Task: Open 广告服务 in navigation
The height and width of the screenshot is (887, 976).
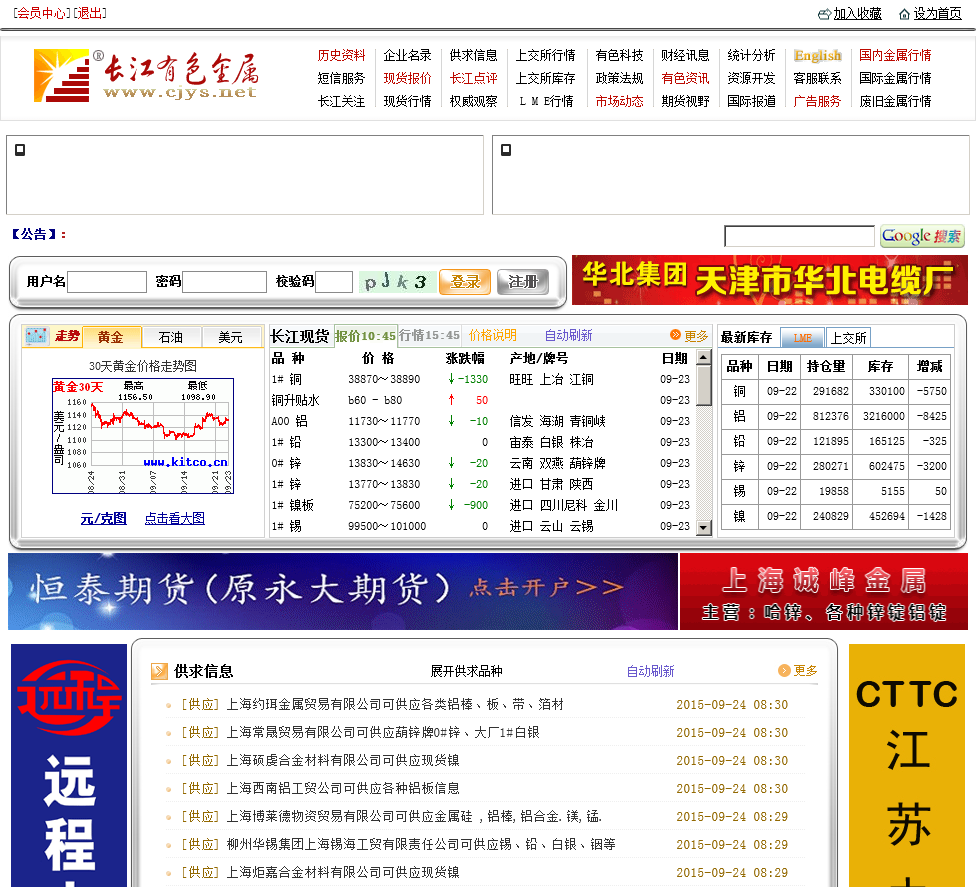Action: coord(817,101)
